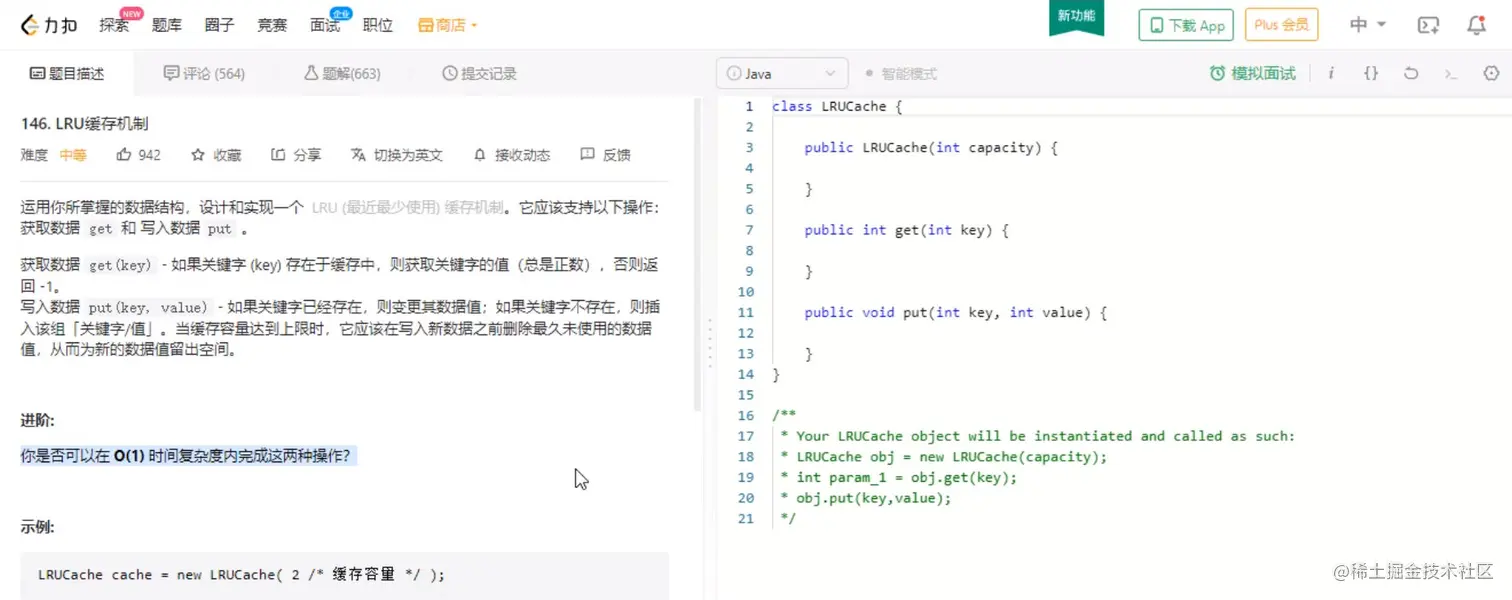This screenshot has width=1512, height=600.
Task: Toggle the 智能模式 smart mode
Action: coord(901,73)
